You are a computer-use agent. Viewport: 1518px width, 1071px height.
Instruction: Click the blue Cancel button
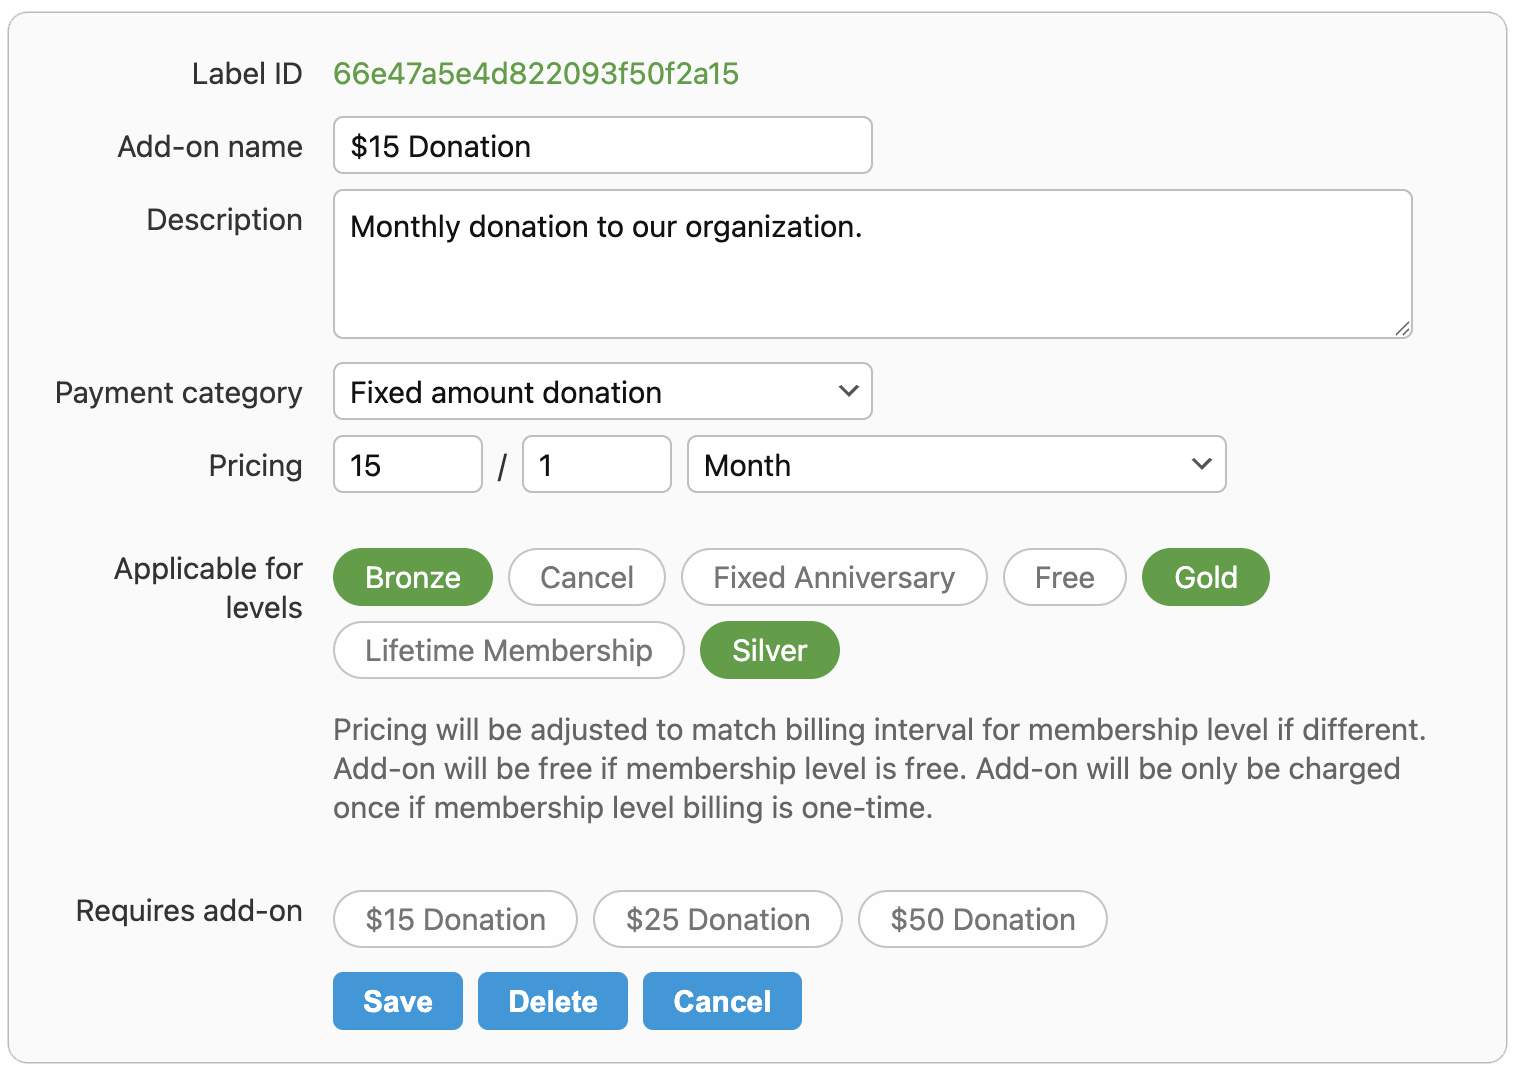721,1001
